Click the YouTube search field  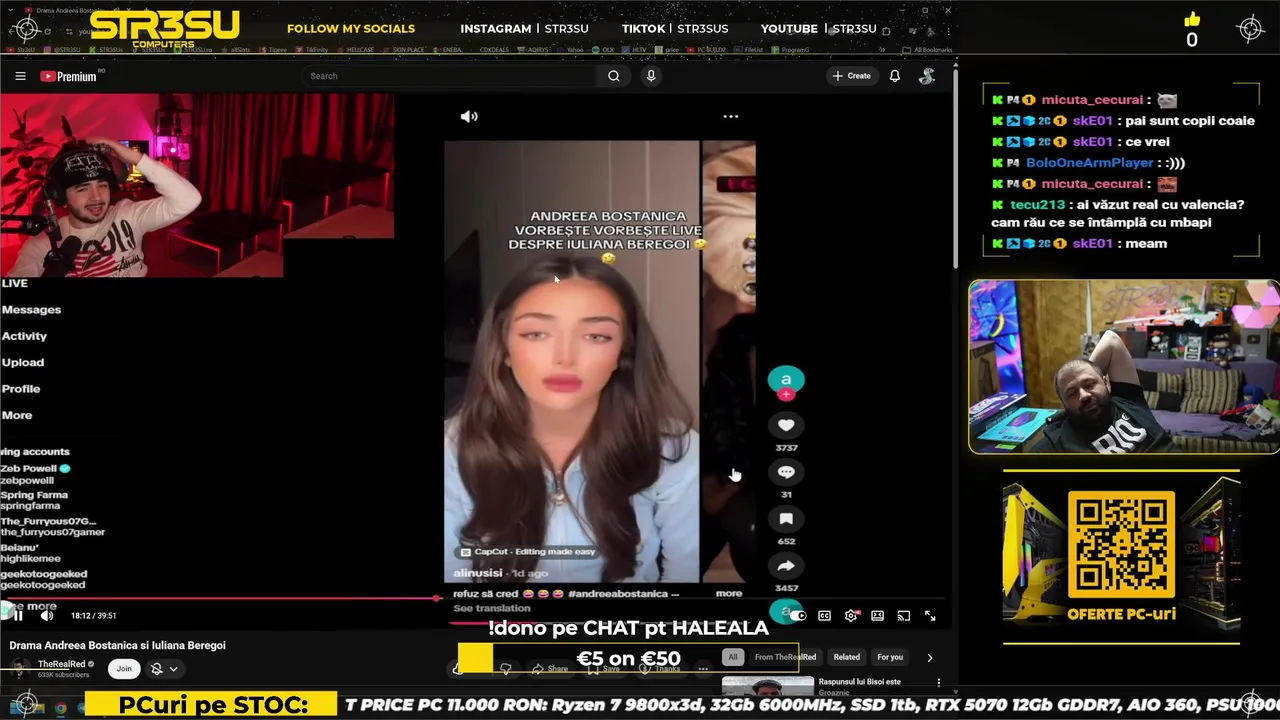point(449,76)
